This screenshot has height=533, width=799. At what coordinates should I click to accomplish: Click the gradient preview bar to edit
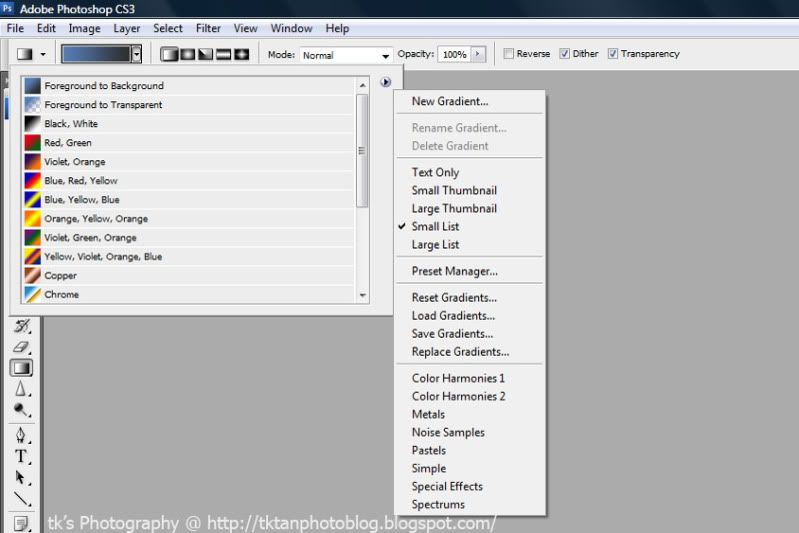tap(96, 54)
